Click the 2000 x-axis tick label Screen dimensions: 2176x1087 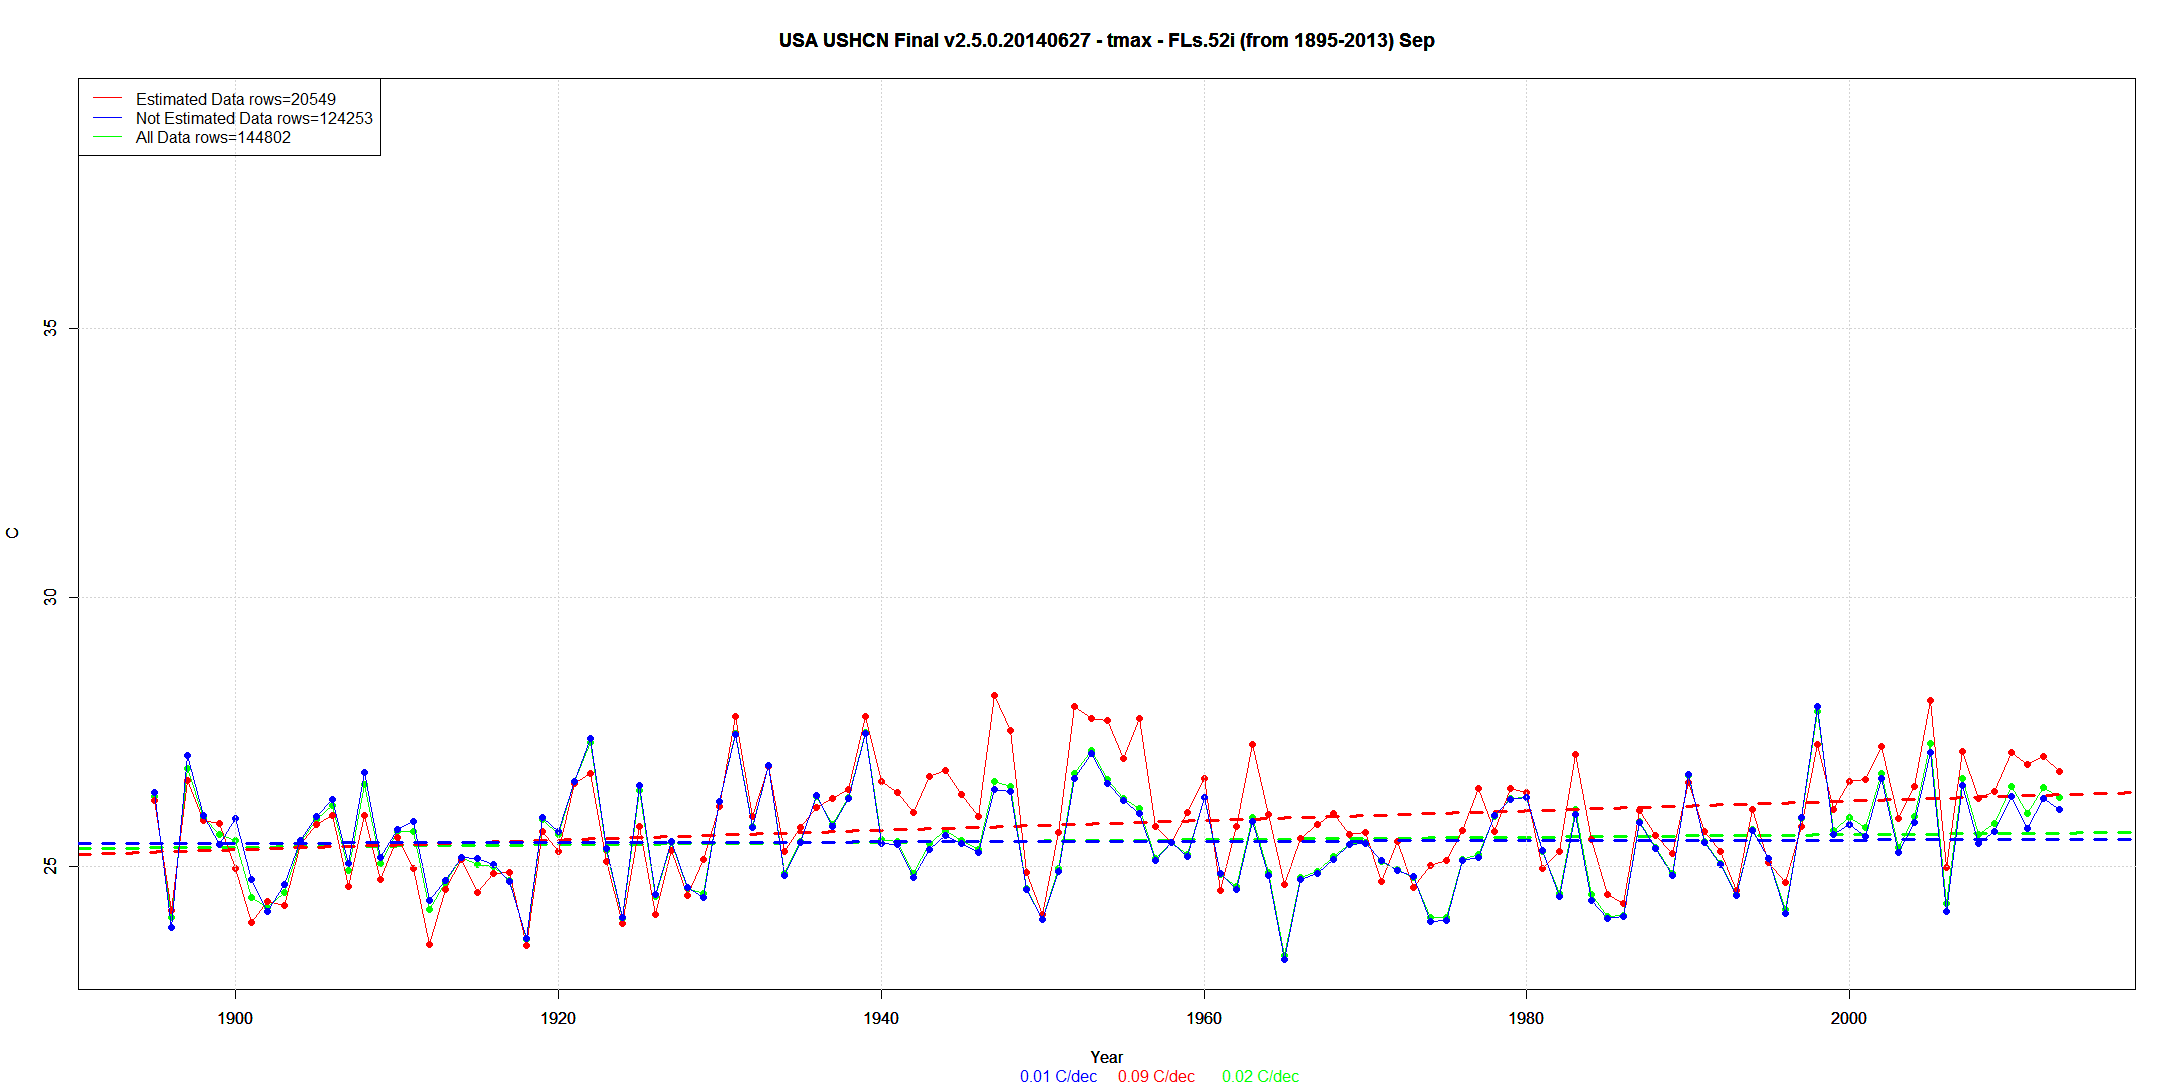tap(1848, 1018)
